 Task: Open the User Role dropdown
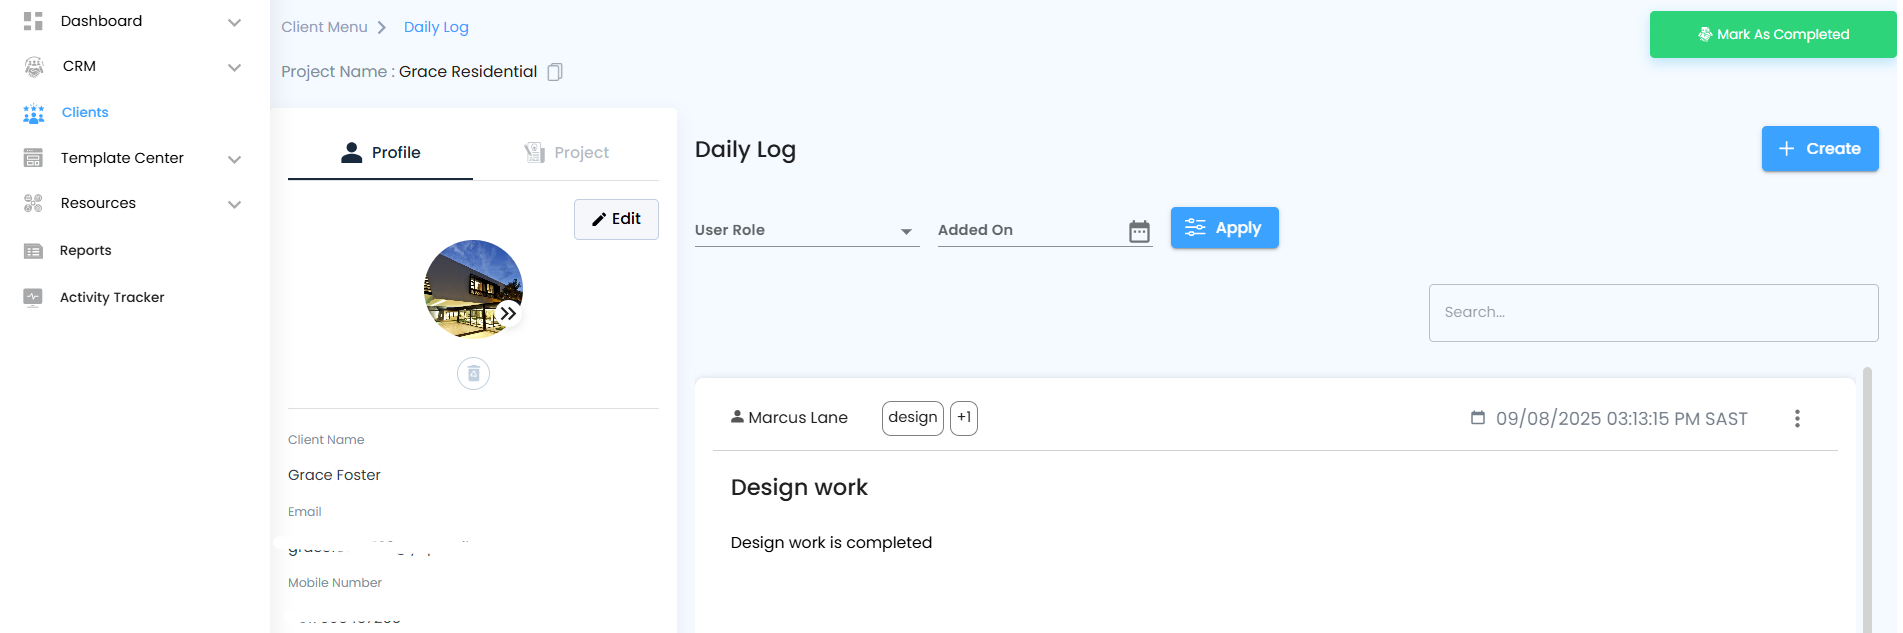806,231
